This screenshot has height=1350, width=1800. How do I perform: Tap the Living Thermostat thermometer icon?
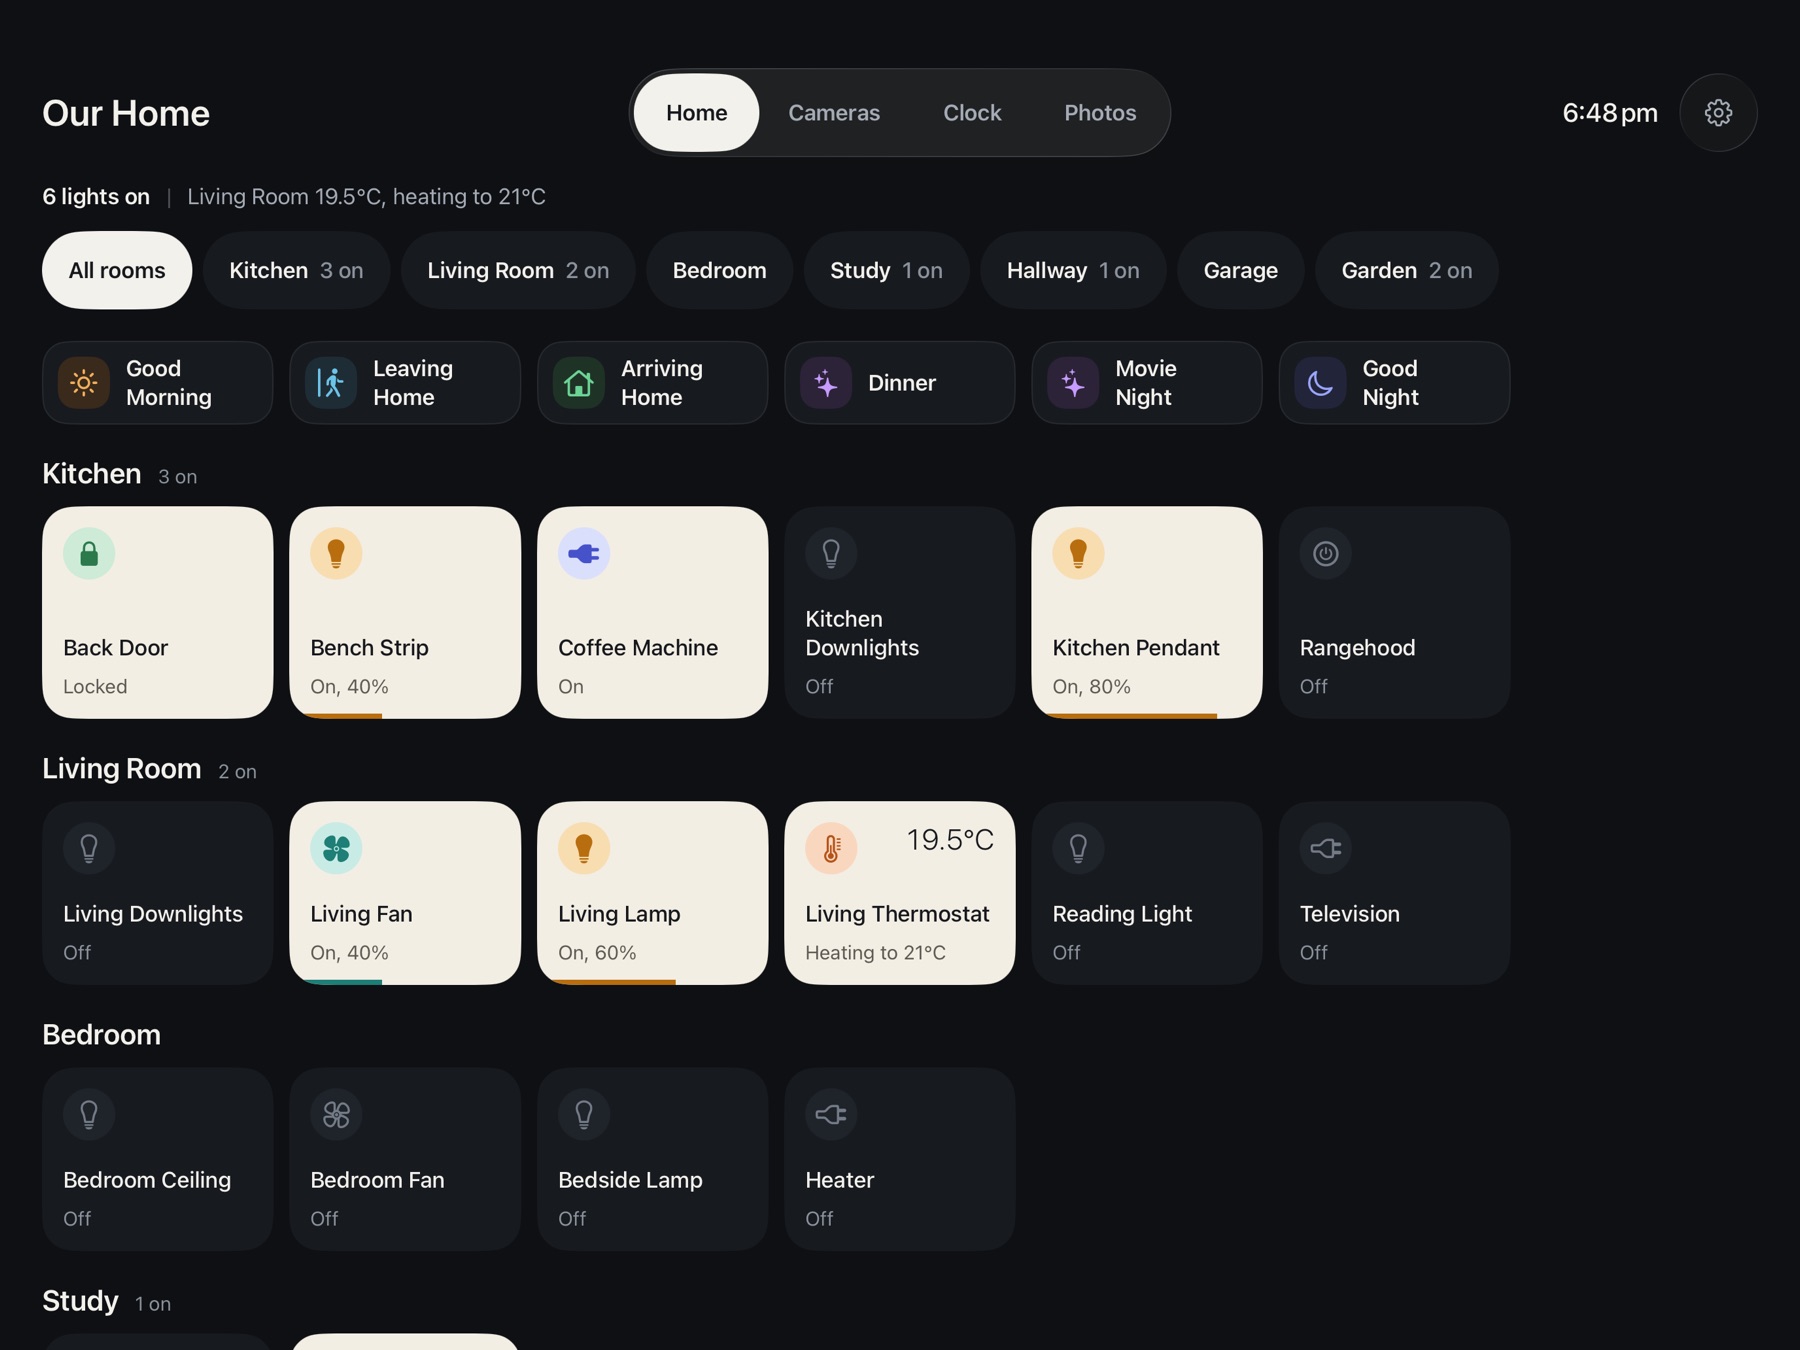tap(831, 848)
